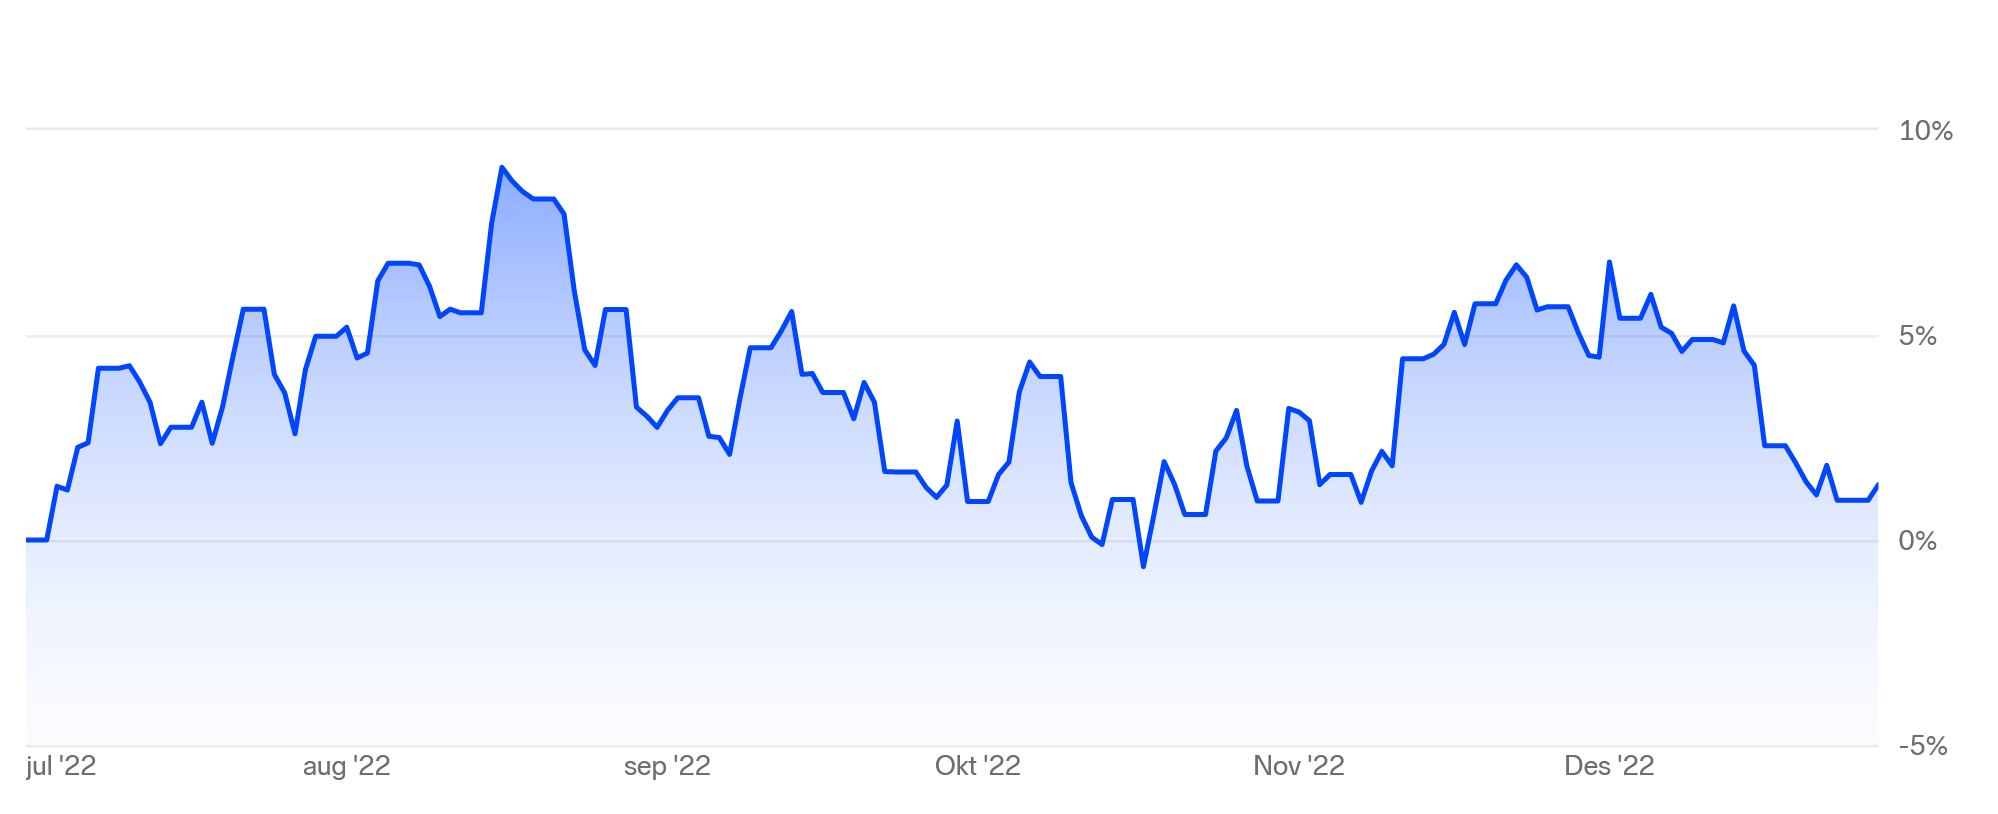1998x814 pixels.
Task: Select the mid-September peak near 5%
Action: pyautogui.click(x=791, y=312)
